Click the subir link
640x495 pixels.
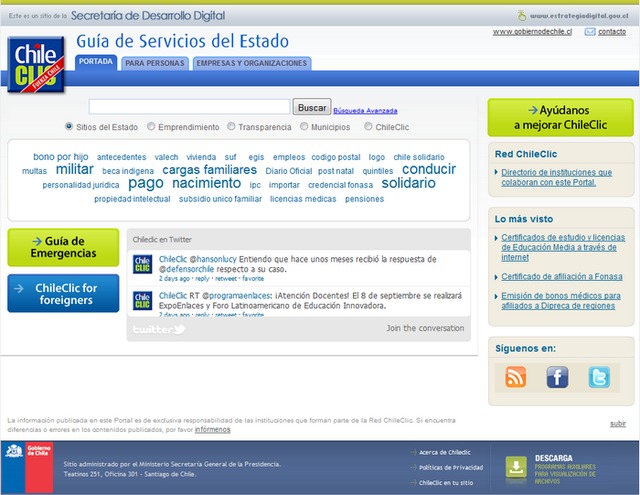coord(618,424)
